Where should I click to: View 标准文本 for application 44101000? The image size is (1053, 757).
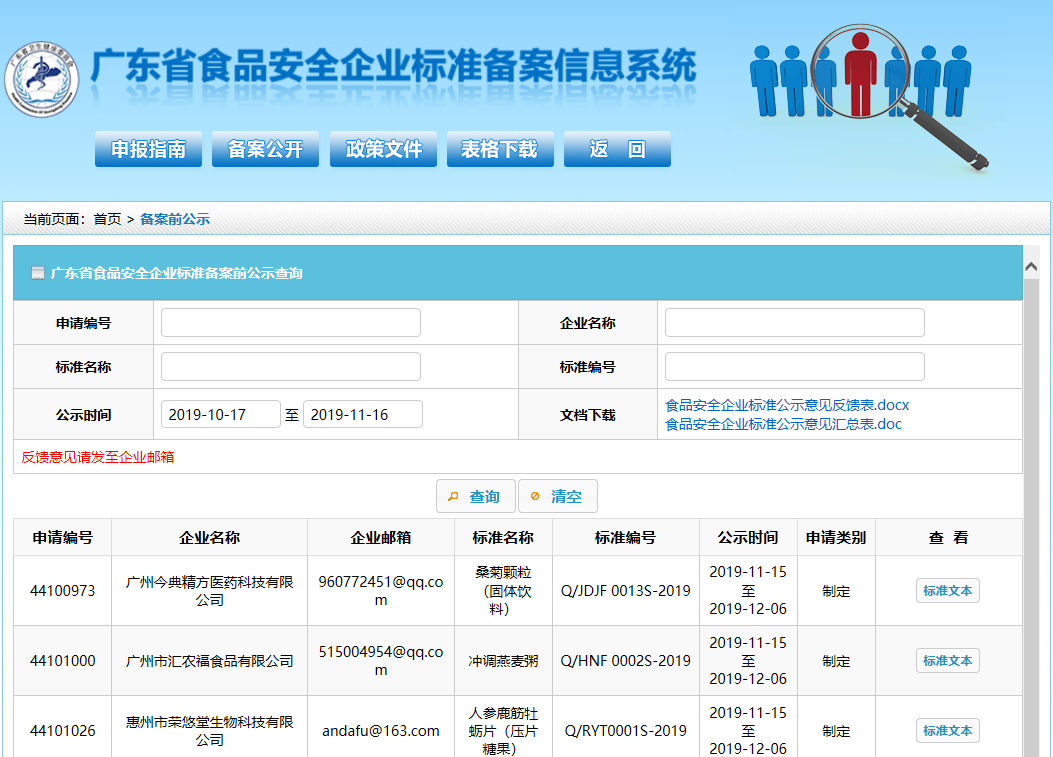[948, 661]
